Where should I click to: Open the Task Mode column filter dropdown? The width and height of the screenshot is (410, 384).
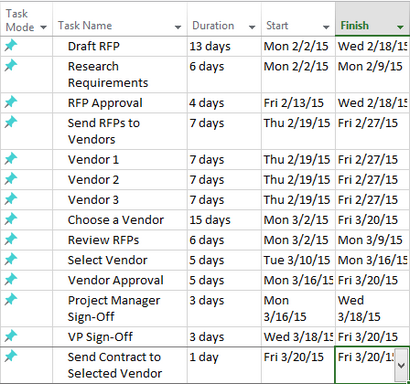click(x=43, y=27)
